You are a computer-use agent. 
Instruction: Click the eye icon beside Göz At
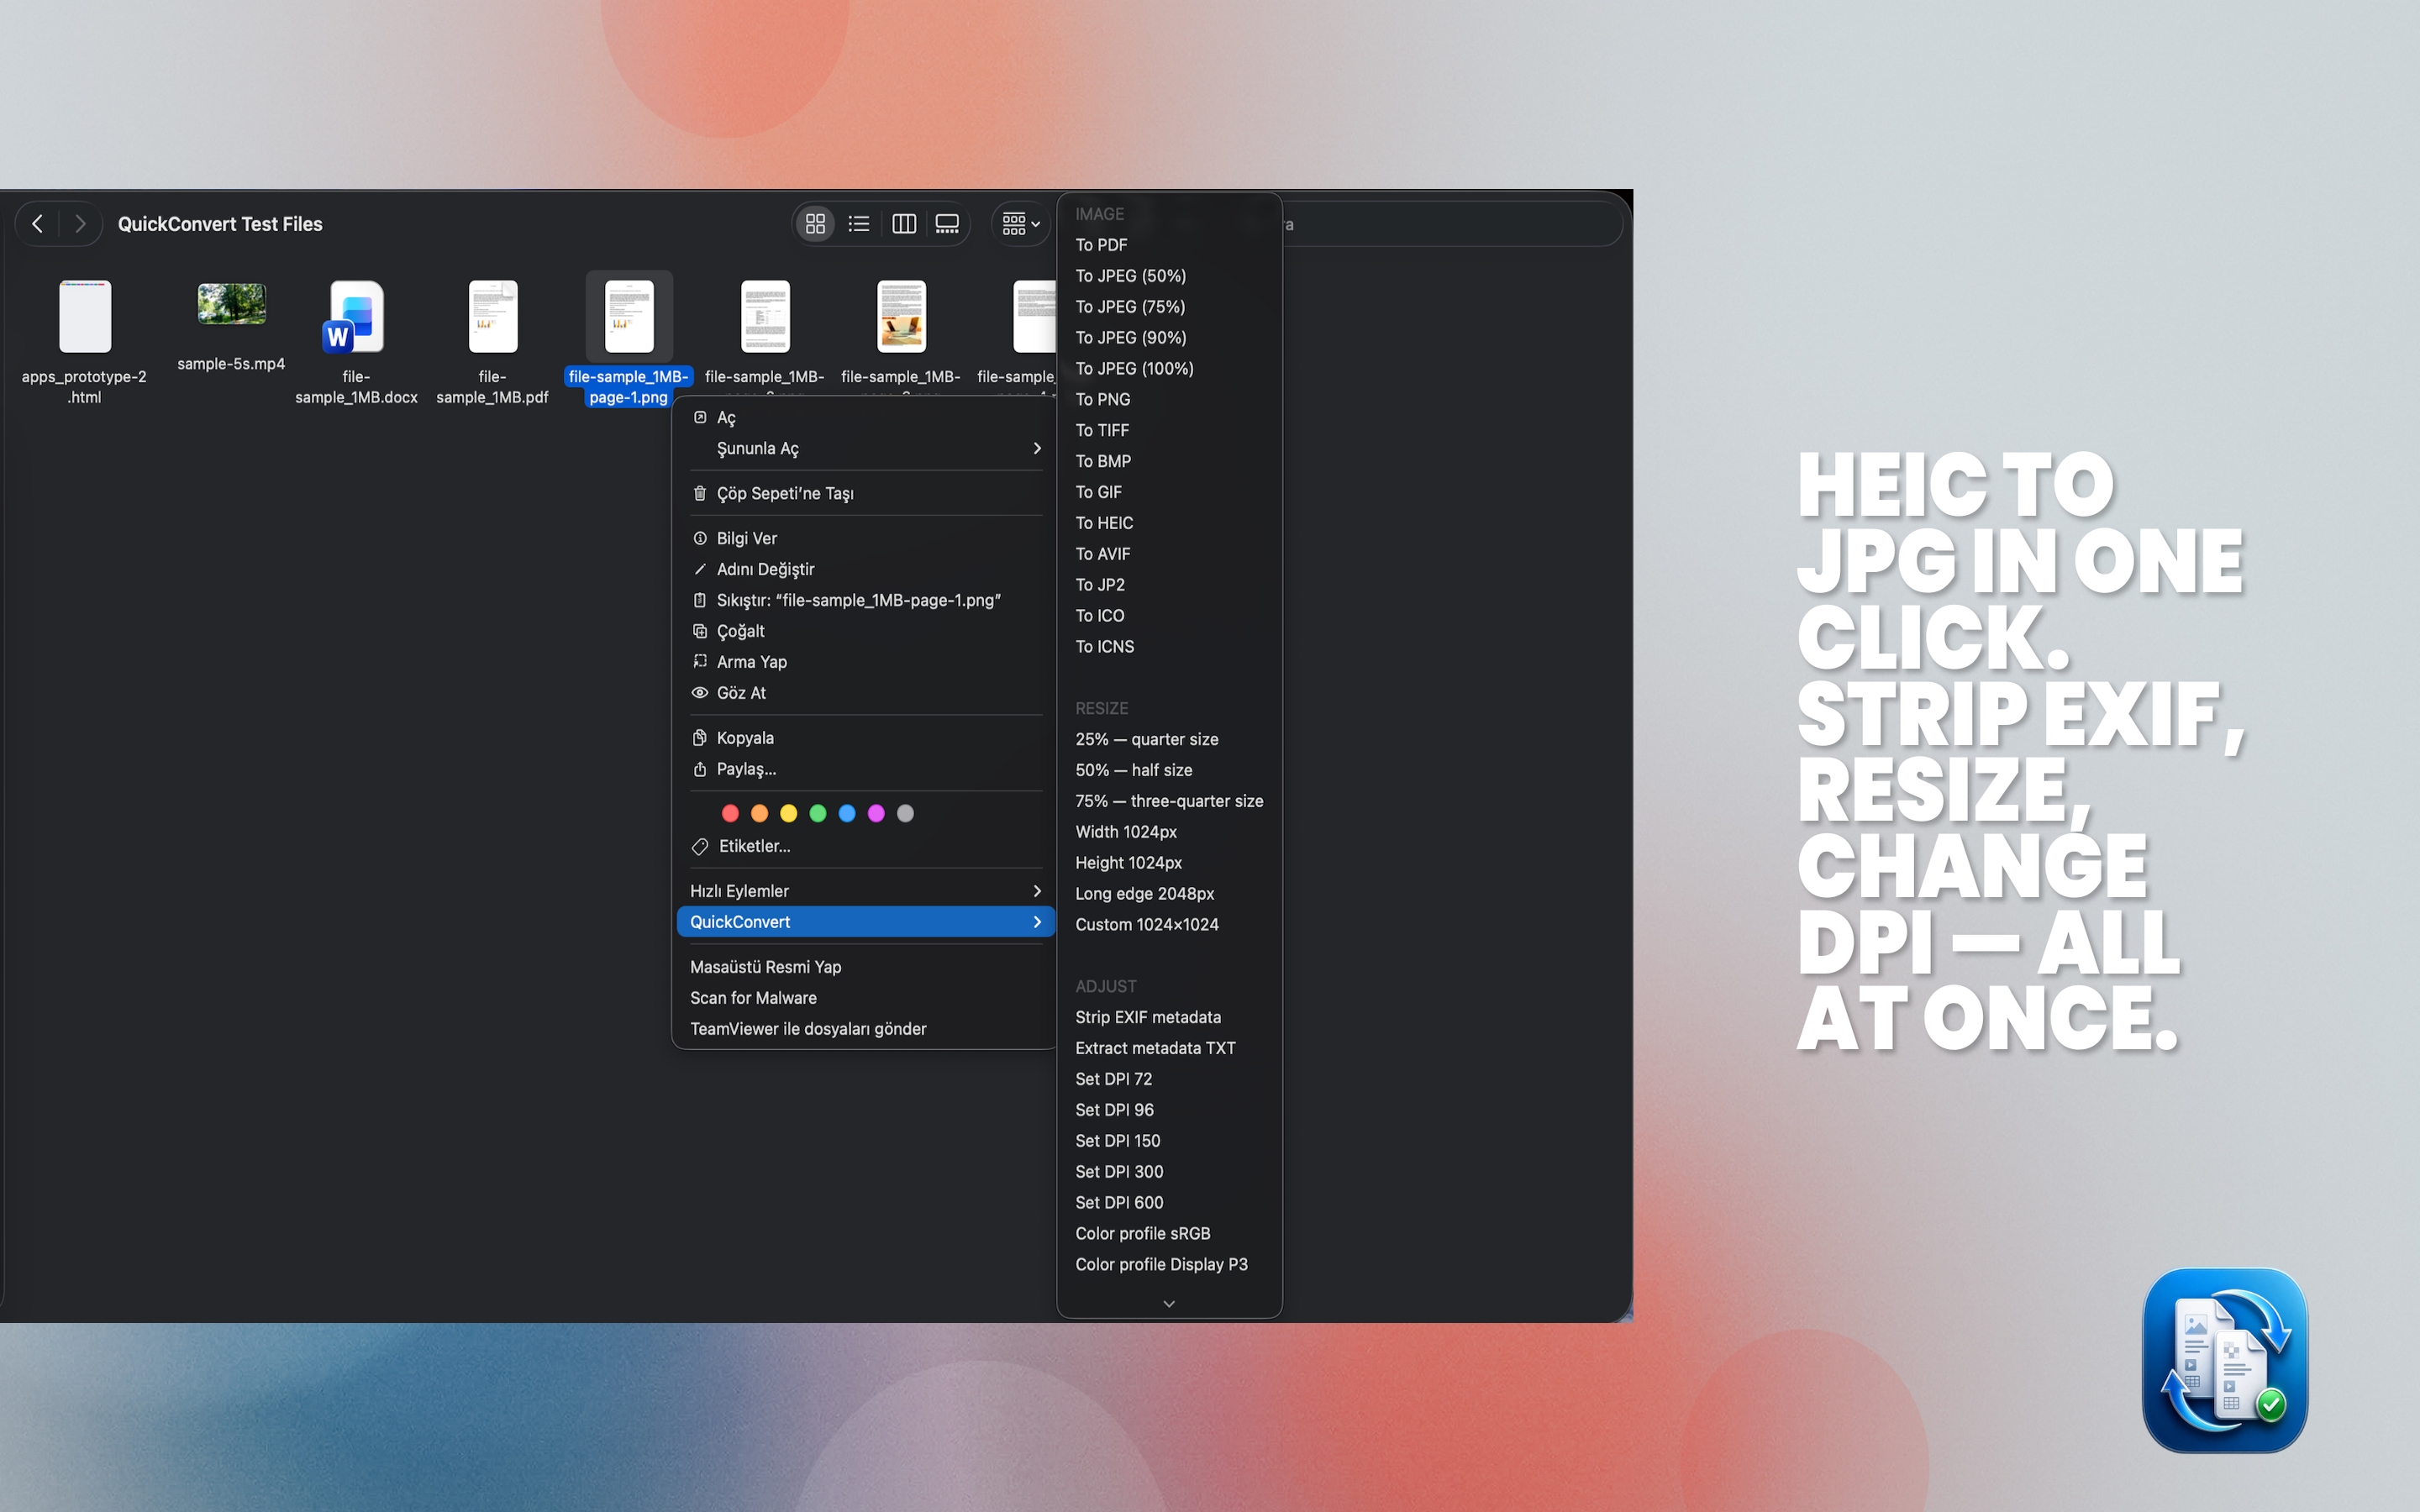[700, 692]
